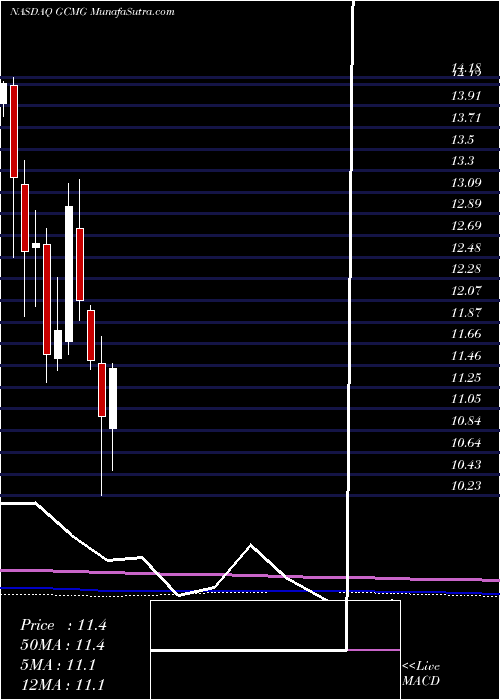Click the 13.09 price axis label
500x700 pixels.
(466, 183)
